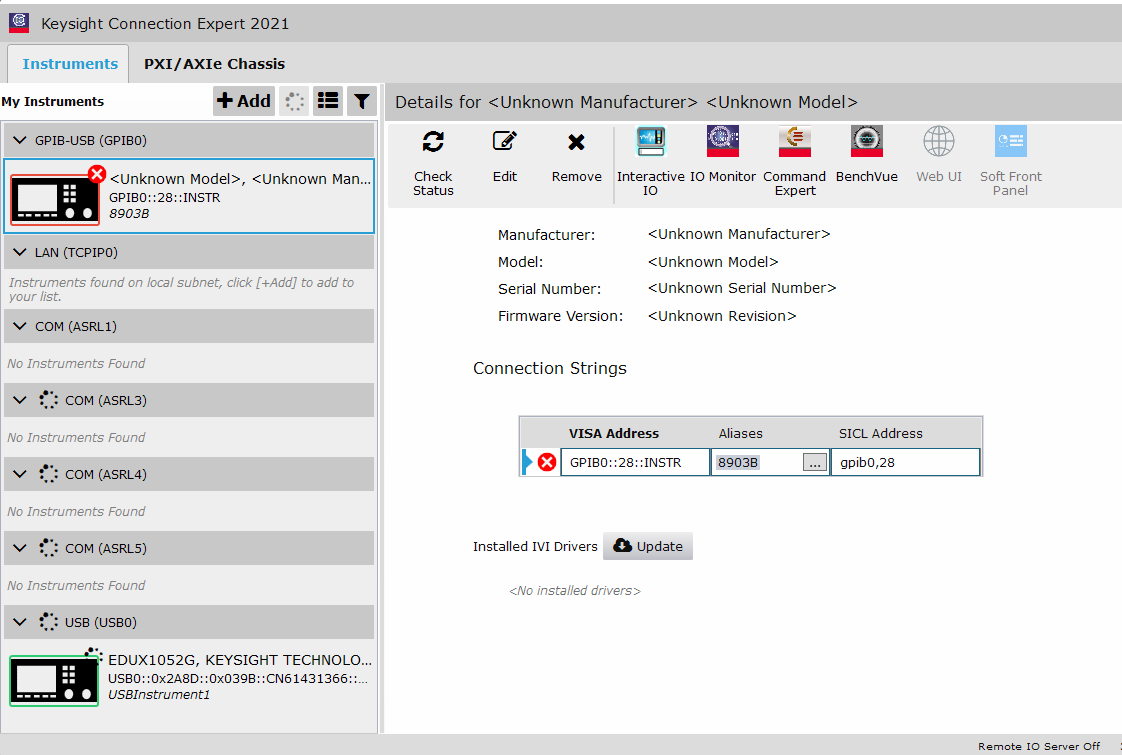Screen dimensions: 1122x755
Task: Click the red error icon on 8903B instrument
Action: (97, 174)
